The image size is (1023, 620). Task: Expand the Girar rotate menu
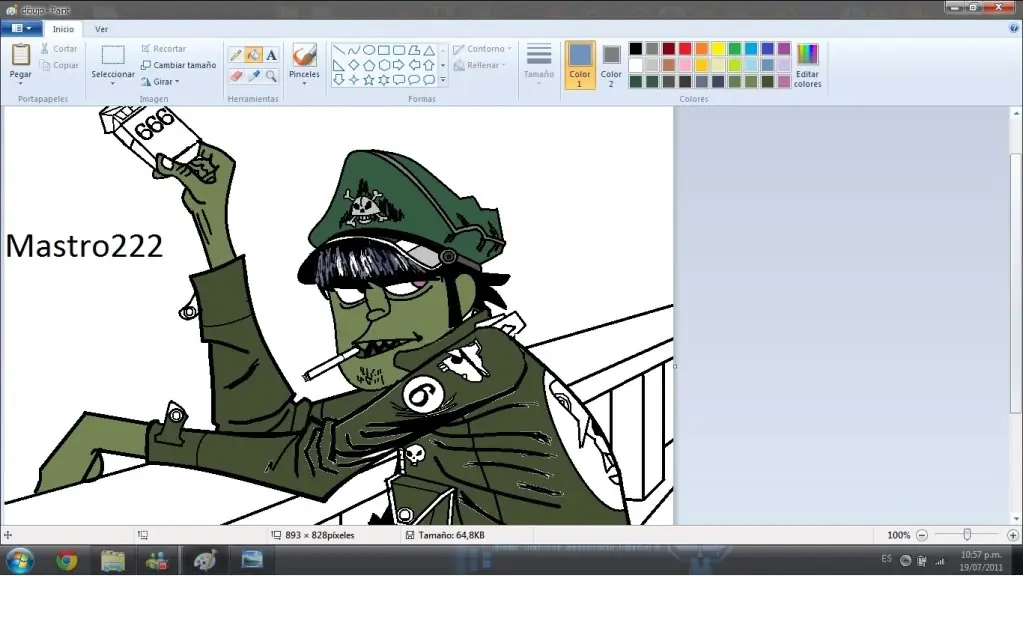160,82
